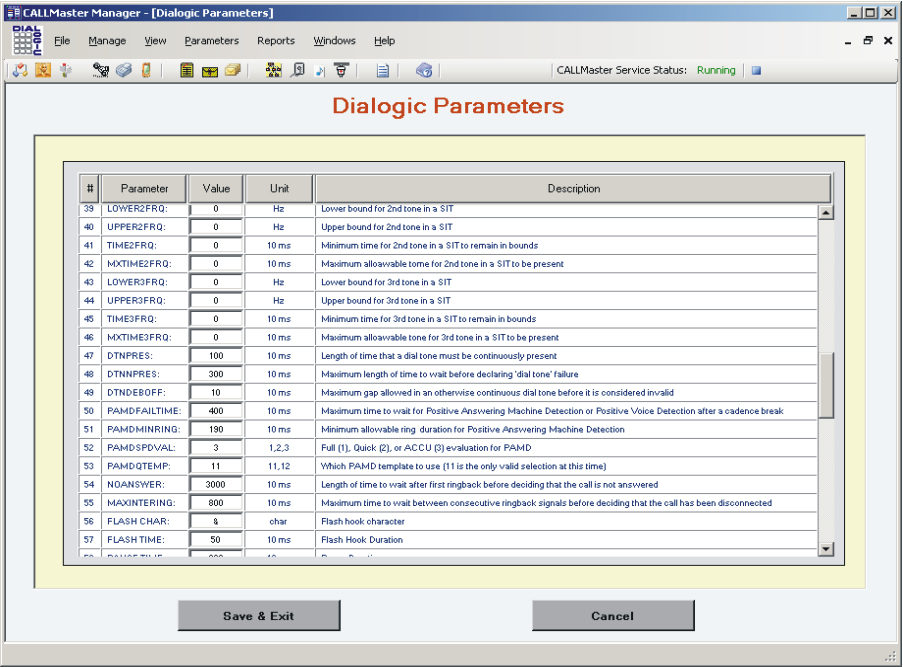Click the PAMDQTEMP value field showing 11

216,467
